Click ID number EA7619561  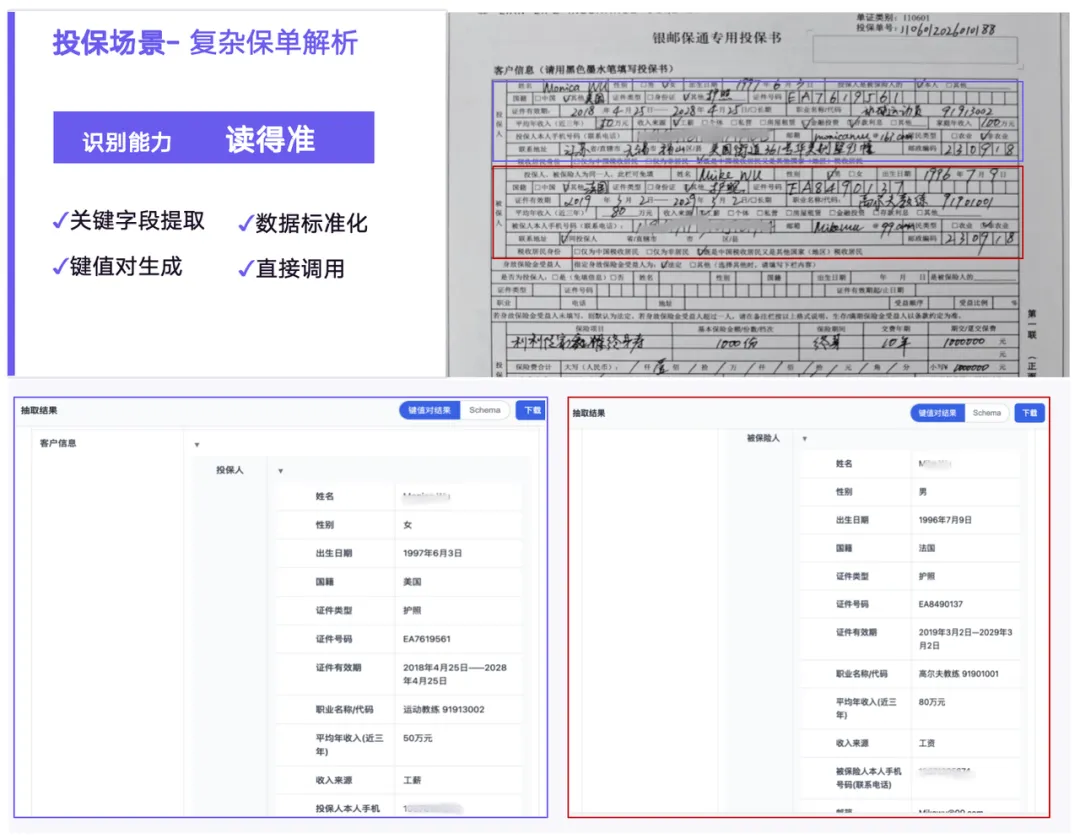coord(426,639)
